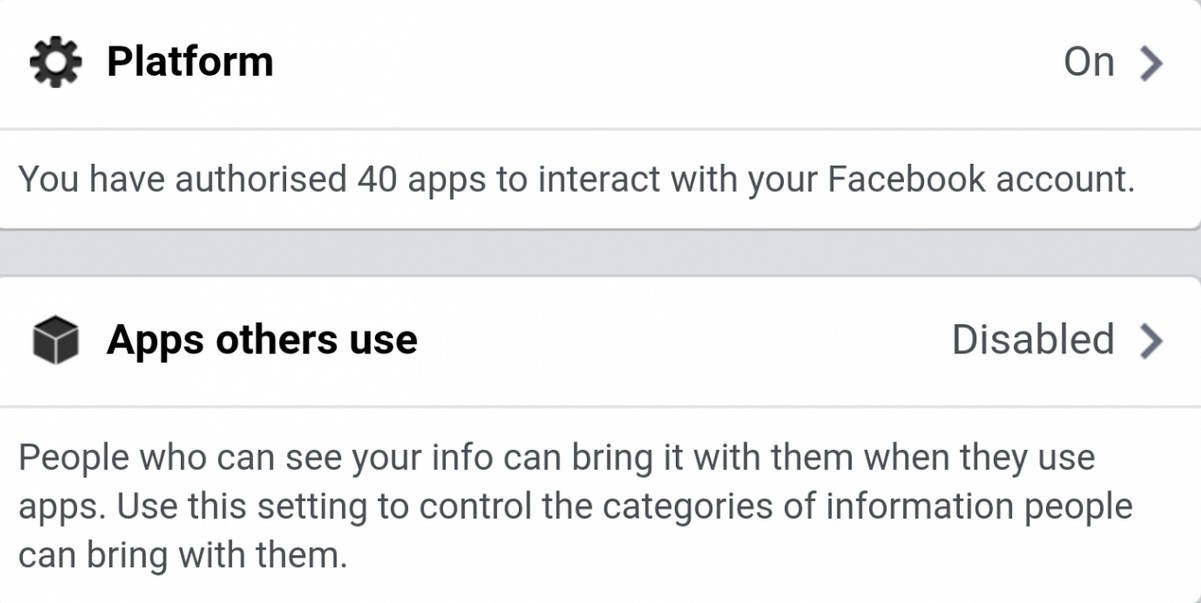The width and height of the screenshot is (1201, 603).
Task: Click the "can bring with them." last line
Action: tap(182, 555)
